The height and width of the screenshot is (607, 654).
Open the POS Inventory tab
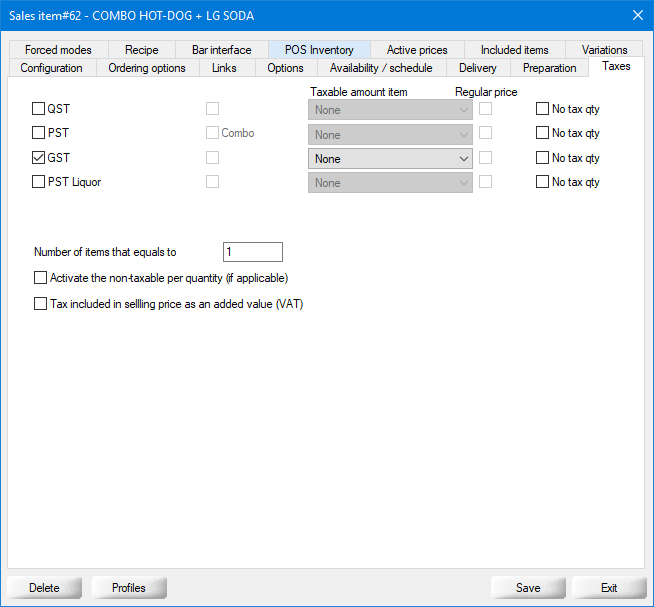coord(319,50)
